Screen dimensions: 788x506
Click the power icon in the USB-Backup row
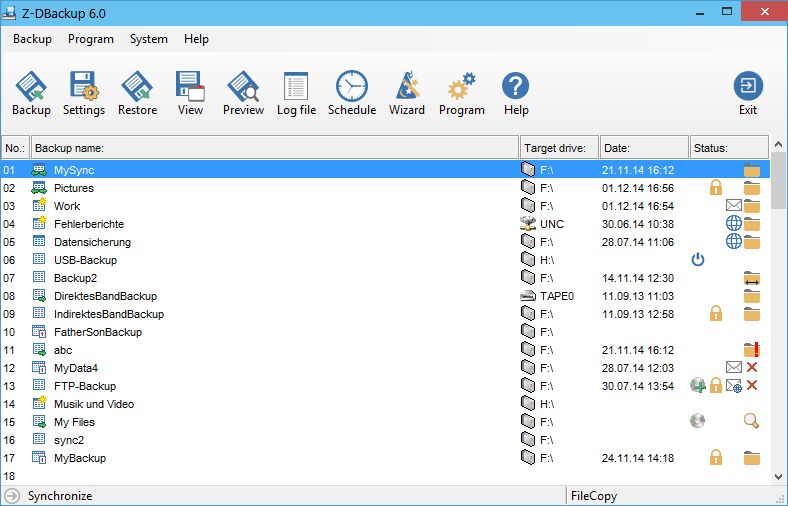(698, 259)
